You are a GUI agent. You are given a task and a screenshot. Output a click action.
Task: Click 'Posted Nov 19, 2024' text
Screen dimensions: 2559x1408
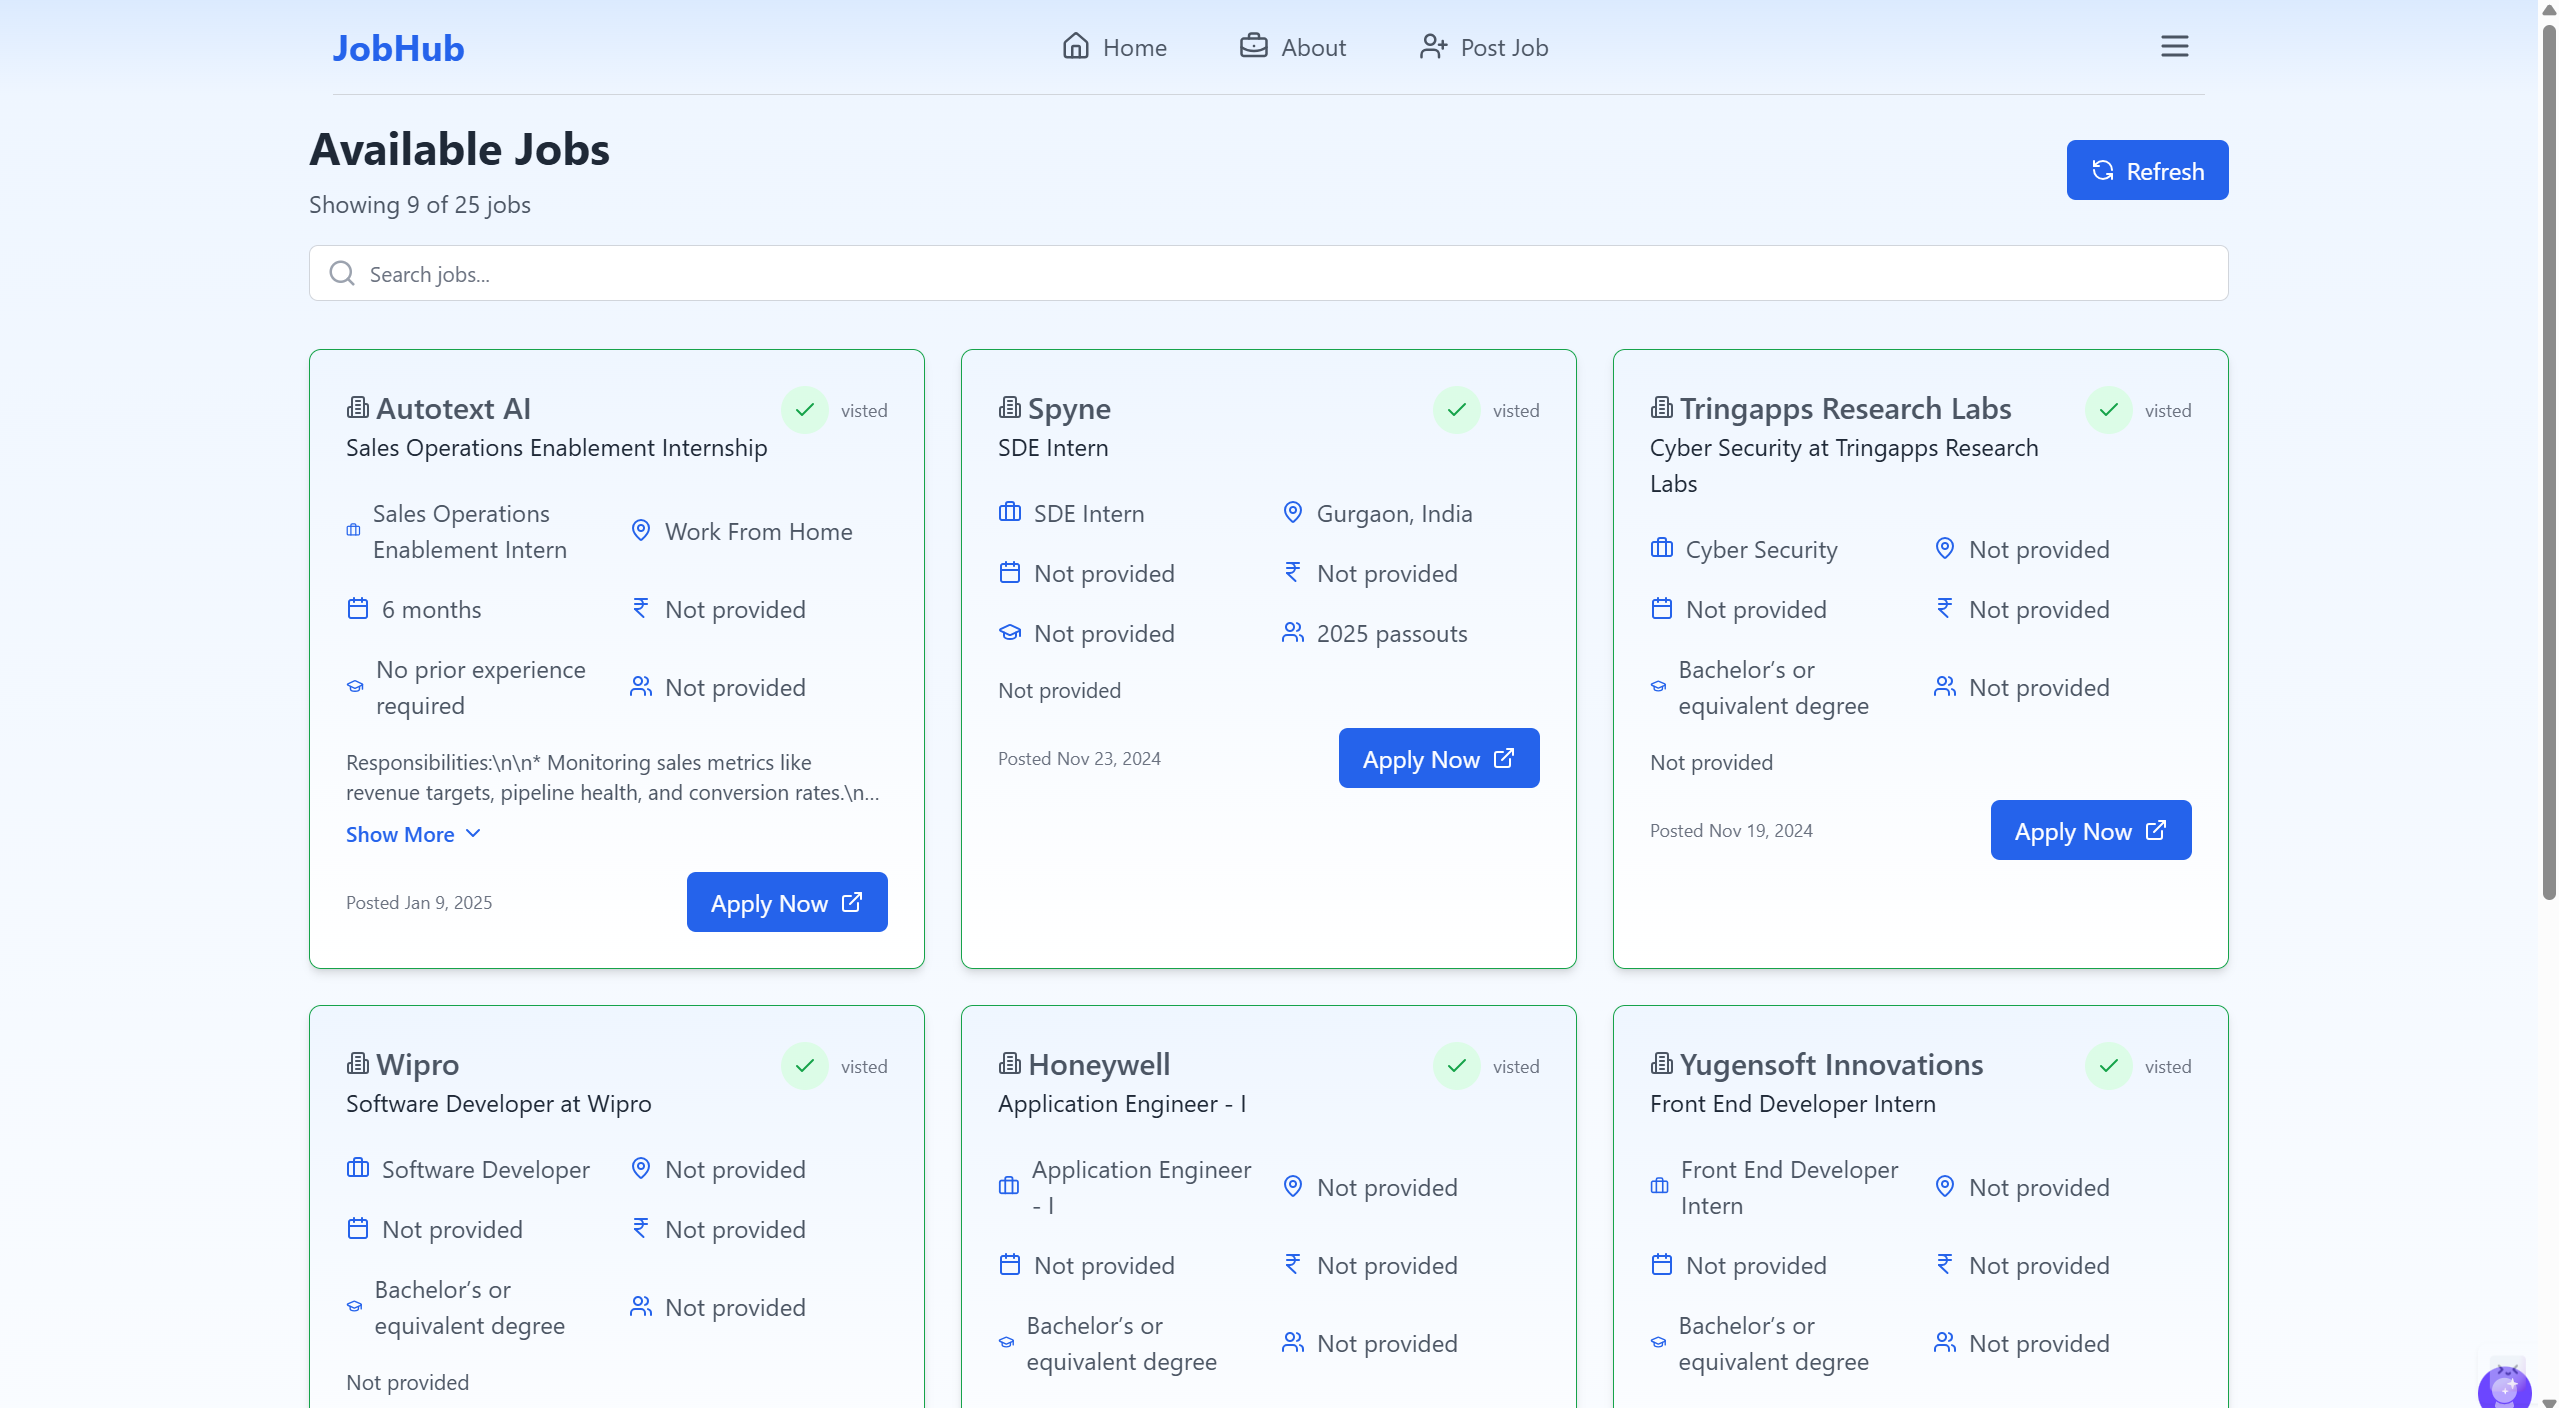[1731, 830]
